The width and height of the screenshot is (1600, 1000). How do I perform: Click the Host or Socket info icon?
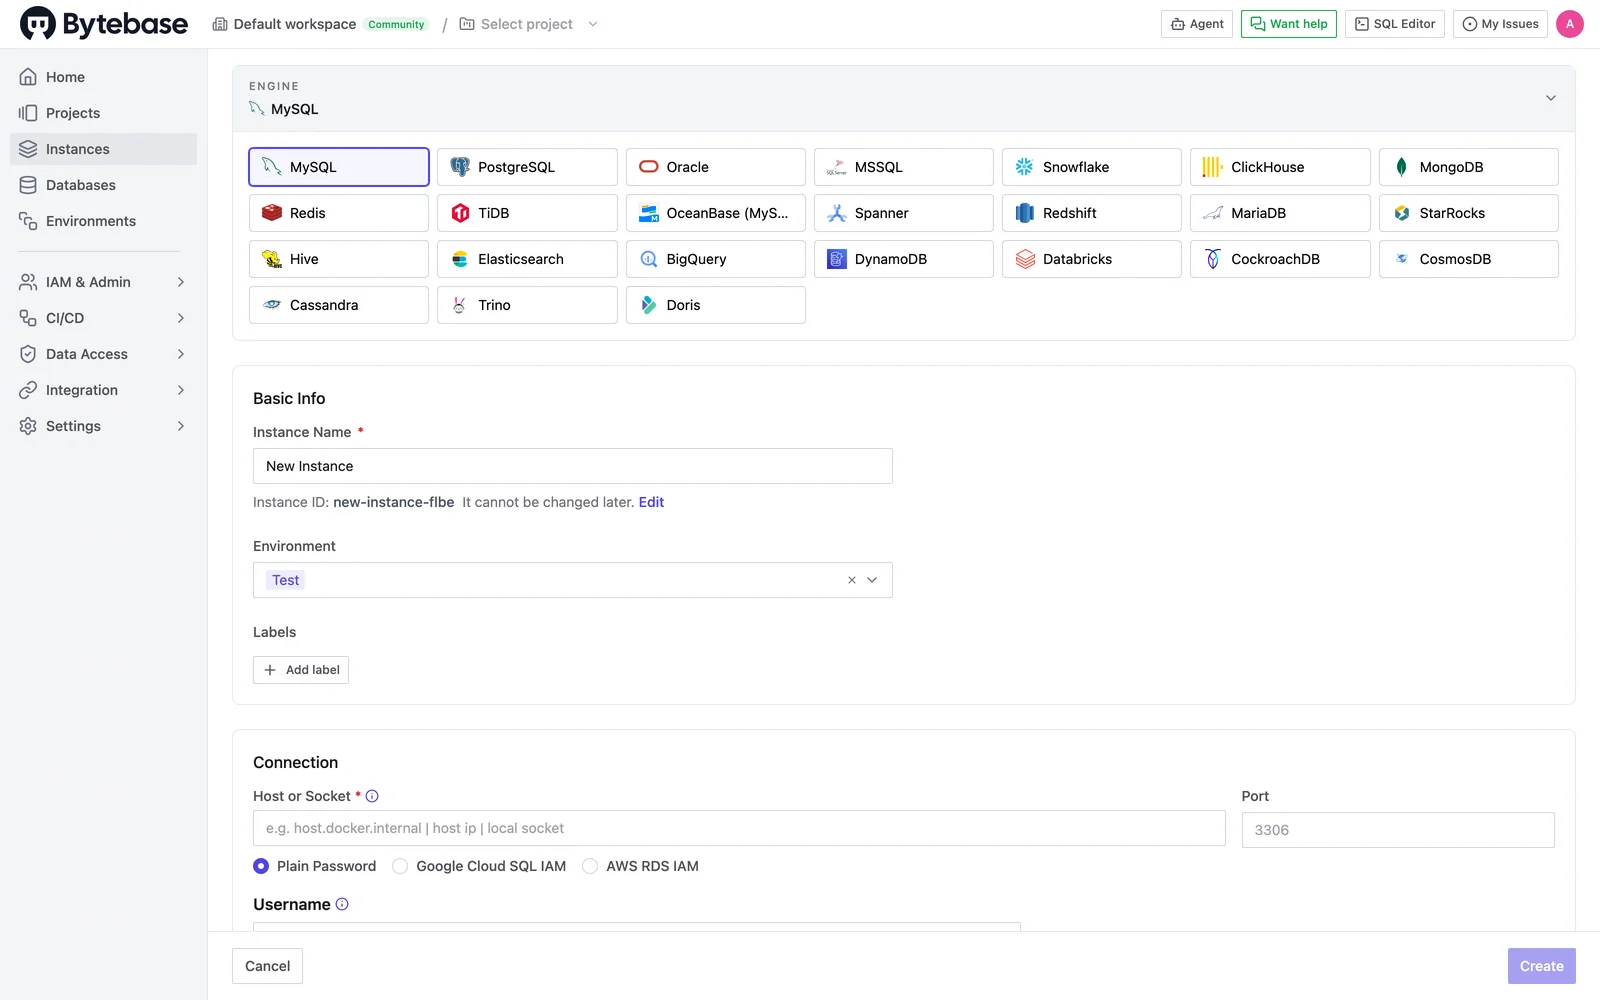click(x=372, y=796)
